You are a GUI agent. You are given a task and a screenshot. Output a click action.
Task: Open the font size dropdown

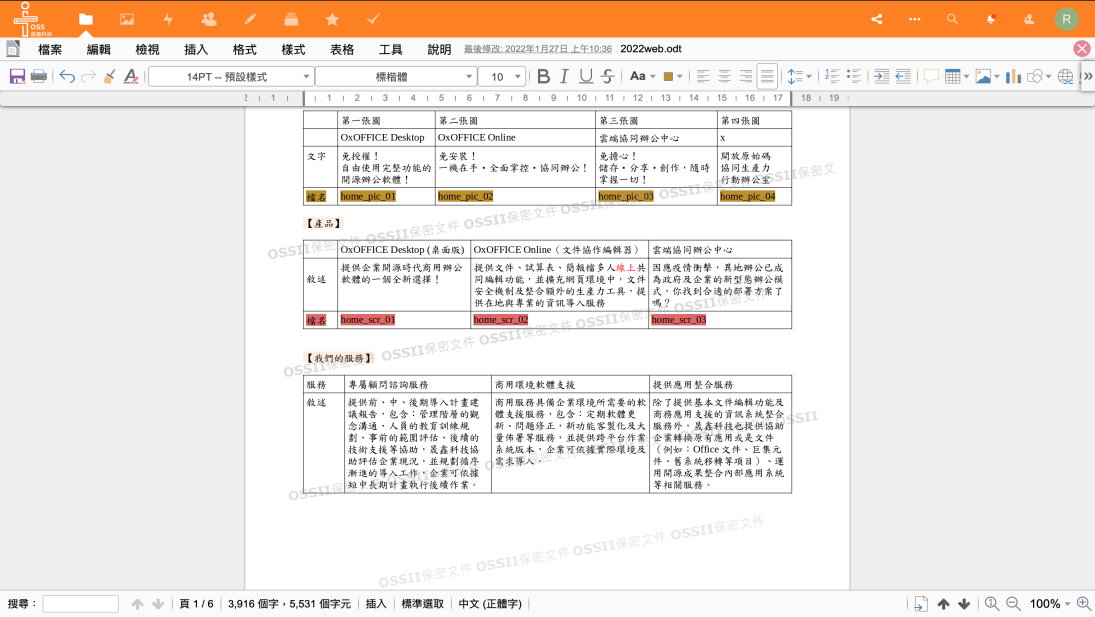(504, 76)
